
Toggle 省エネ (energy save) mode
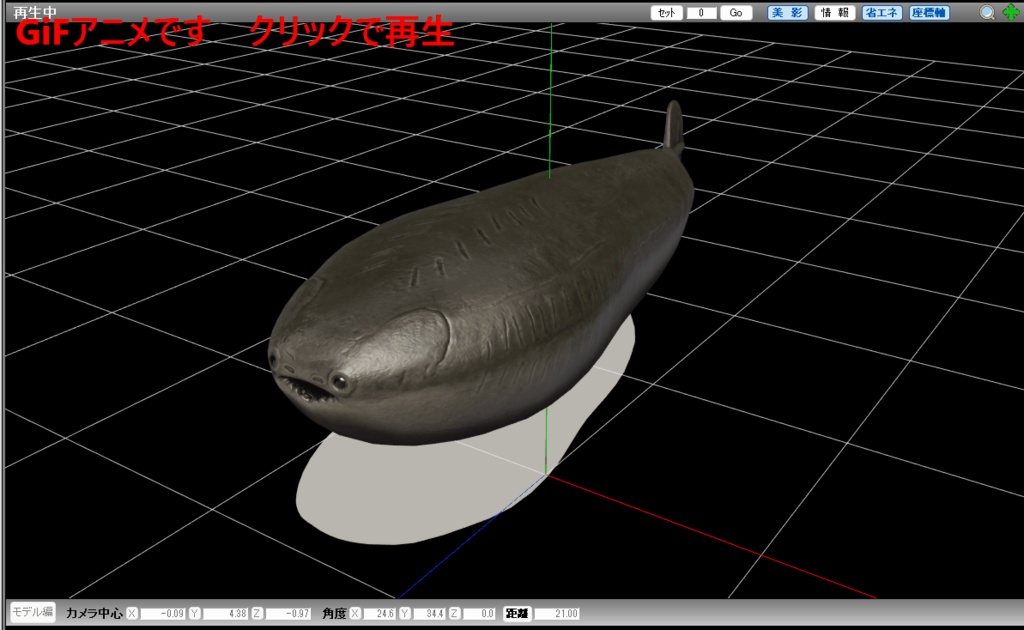click(879, 13)
